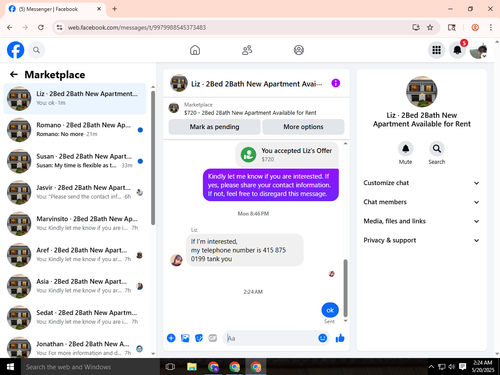This screenshot has height=375, width=500.
Task: Click the Task View taskbar icon
Action: click(x=170, y=367)
